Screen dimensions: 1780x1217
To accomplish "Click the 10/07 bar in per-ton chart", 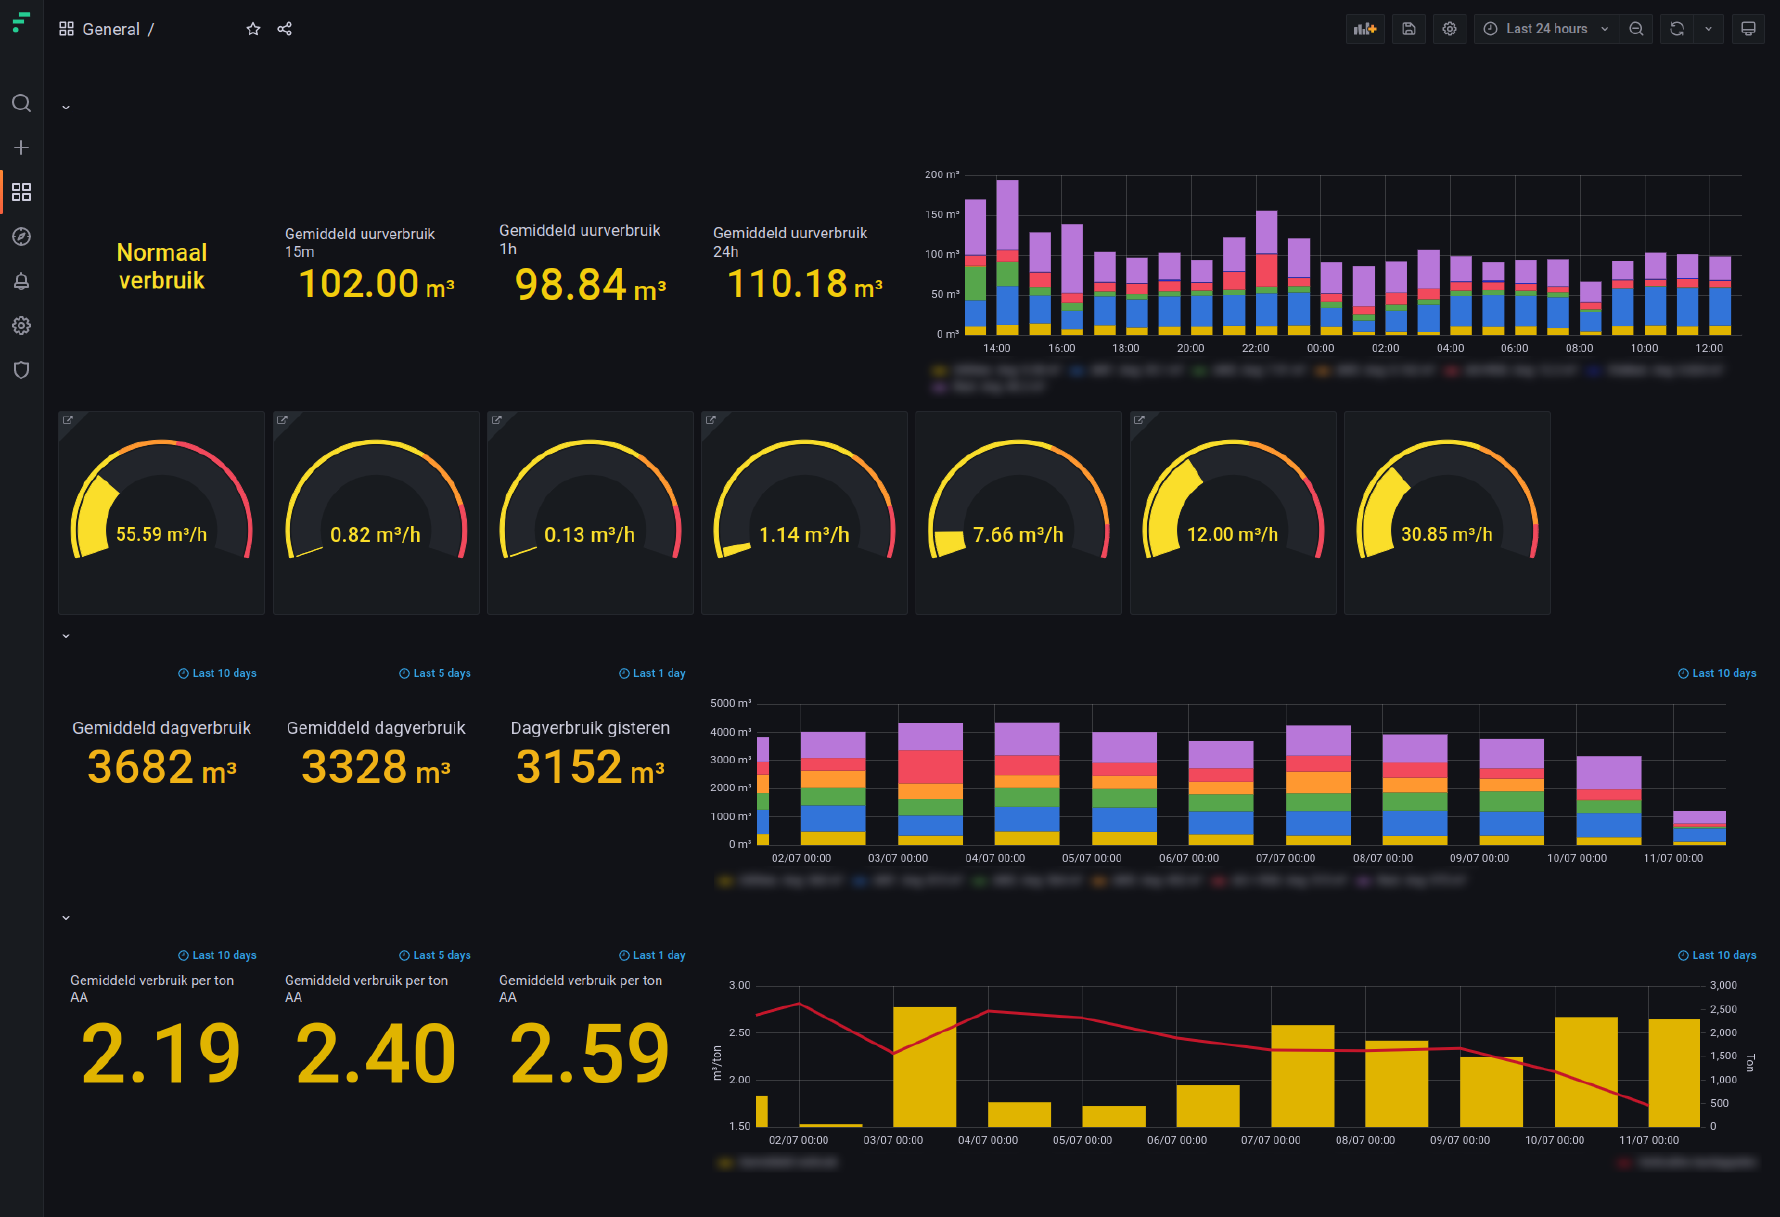I will tap(1586, 1072).
